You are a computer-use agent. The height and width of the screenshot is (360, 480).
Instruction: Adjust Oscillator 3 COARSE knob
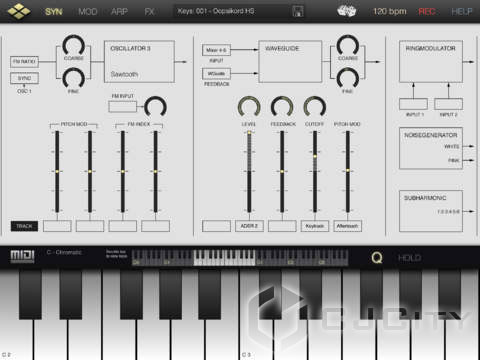tap(74, 46)
